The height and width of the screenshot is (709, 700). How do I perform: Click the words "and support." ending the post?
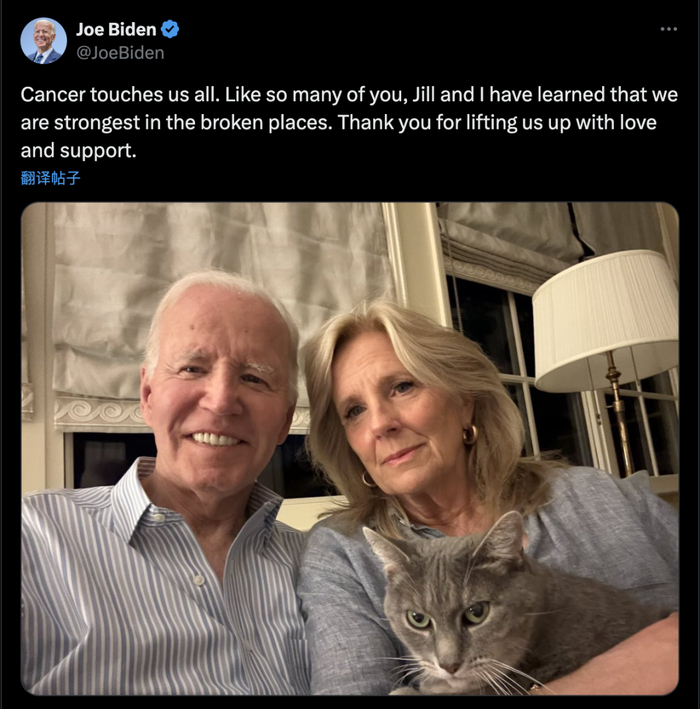click(x=76, y=152)
